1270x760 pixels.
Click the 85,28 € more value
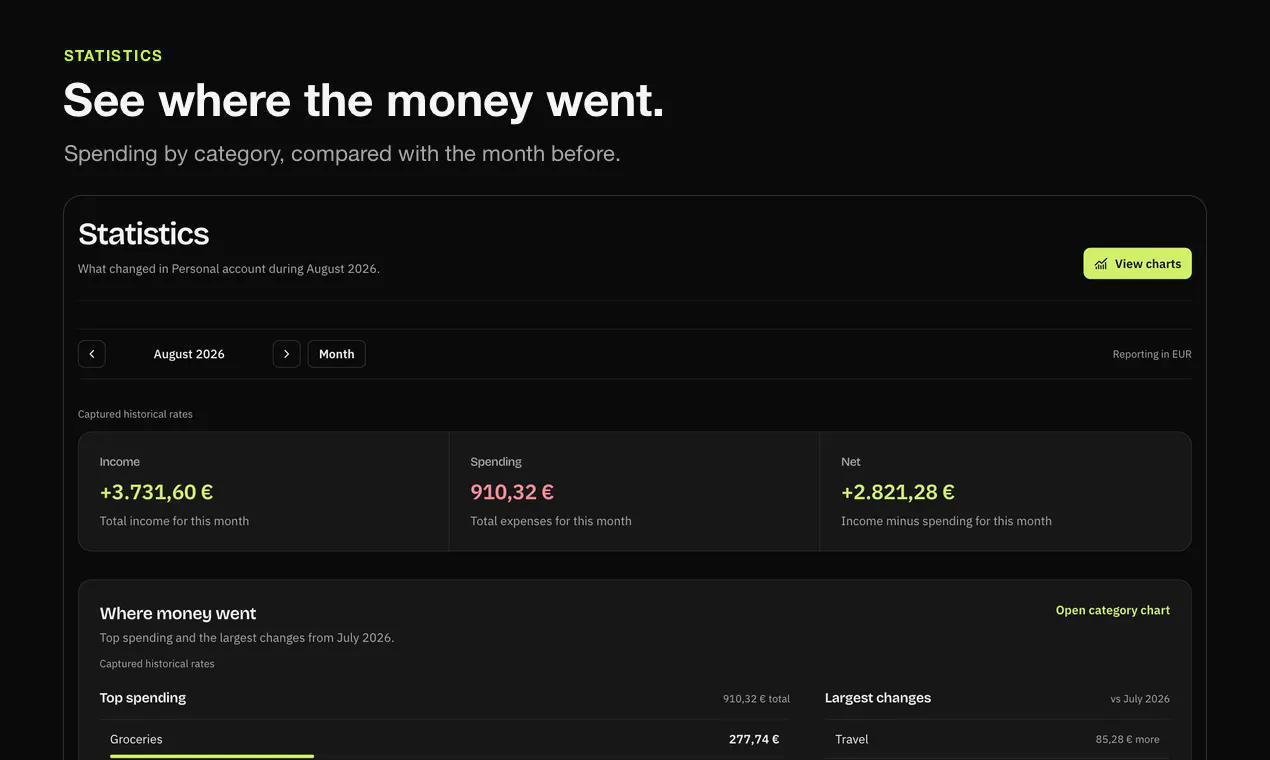(1127, 740)
